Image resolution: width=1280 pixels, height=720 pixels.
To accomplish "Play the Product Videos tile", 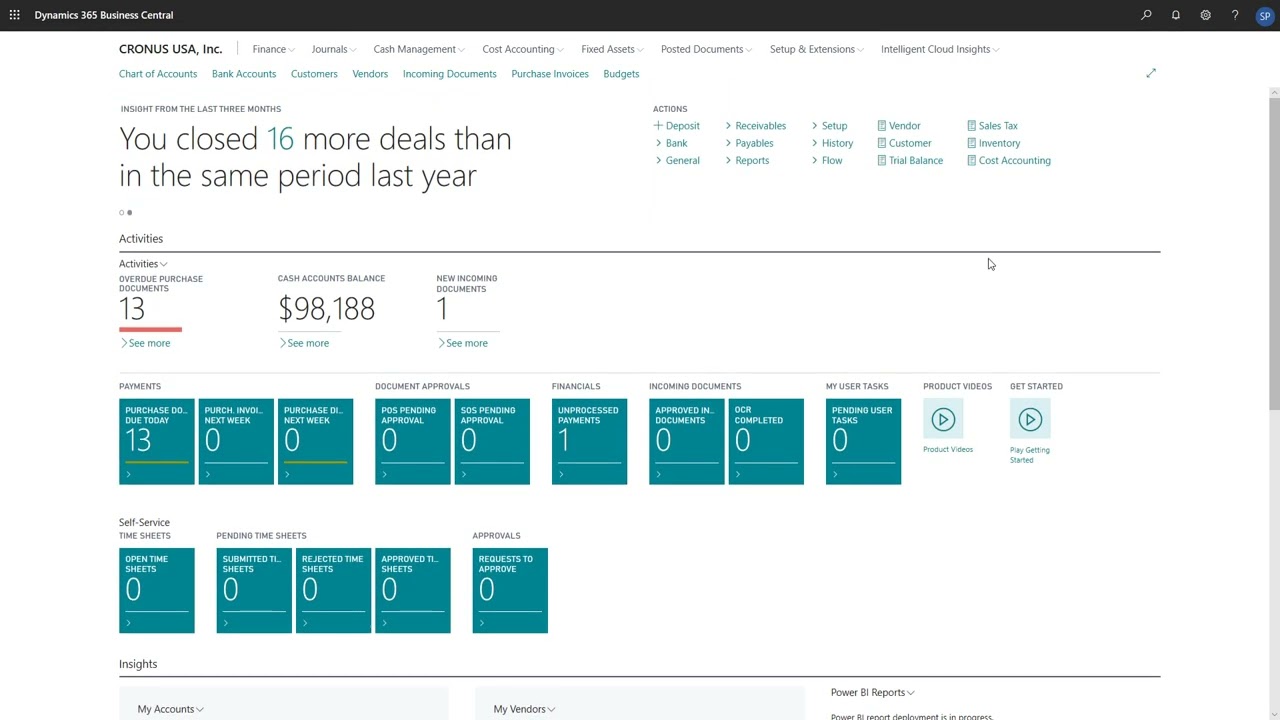I will pos(943,419).
